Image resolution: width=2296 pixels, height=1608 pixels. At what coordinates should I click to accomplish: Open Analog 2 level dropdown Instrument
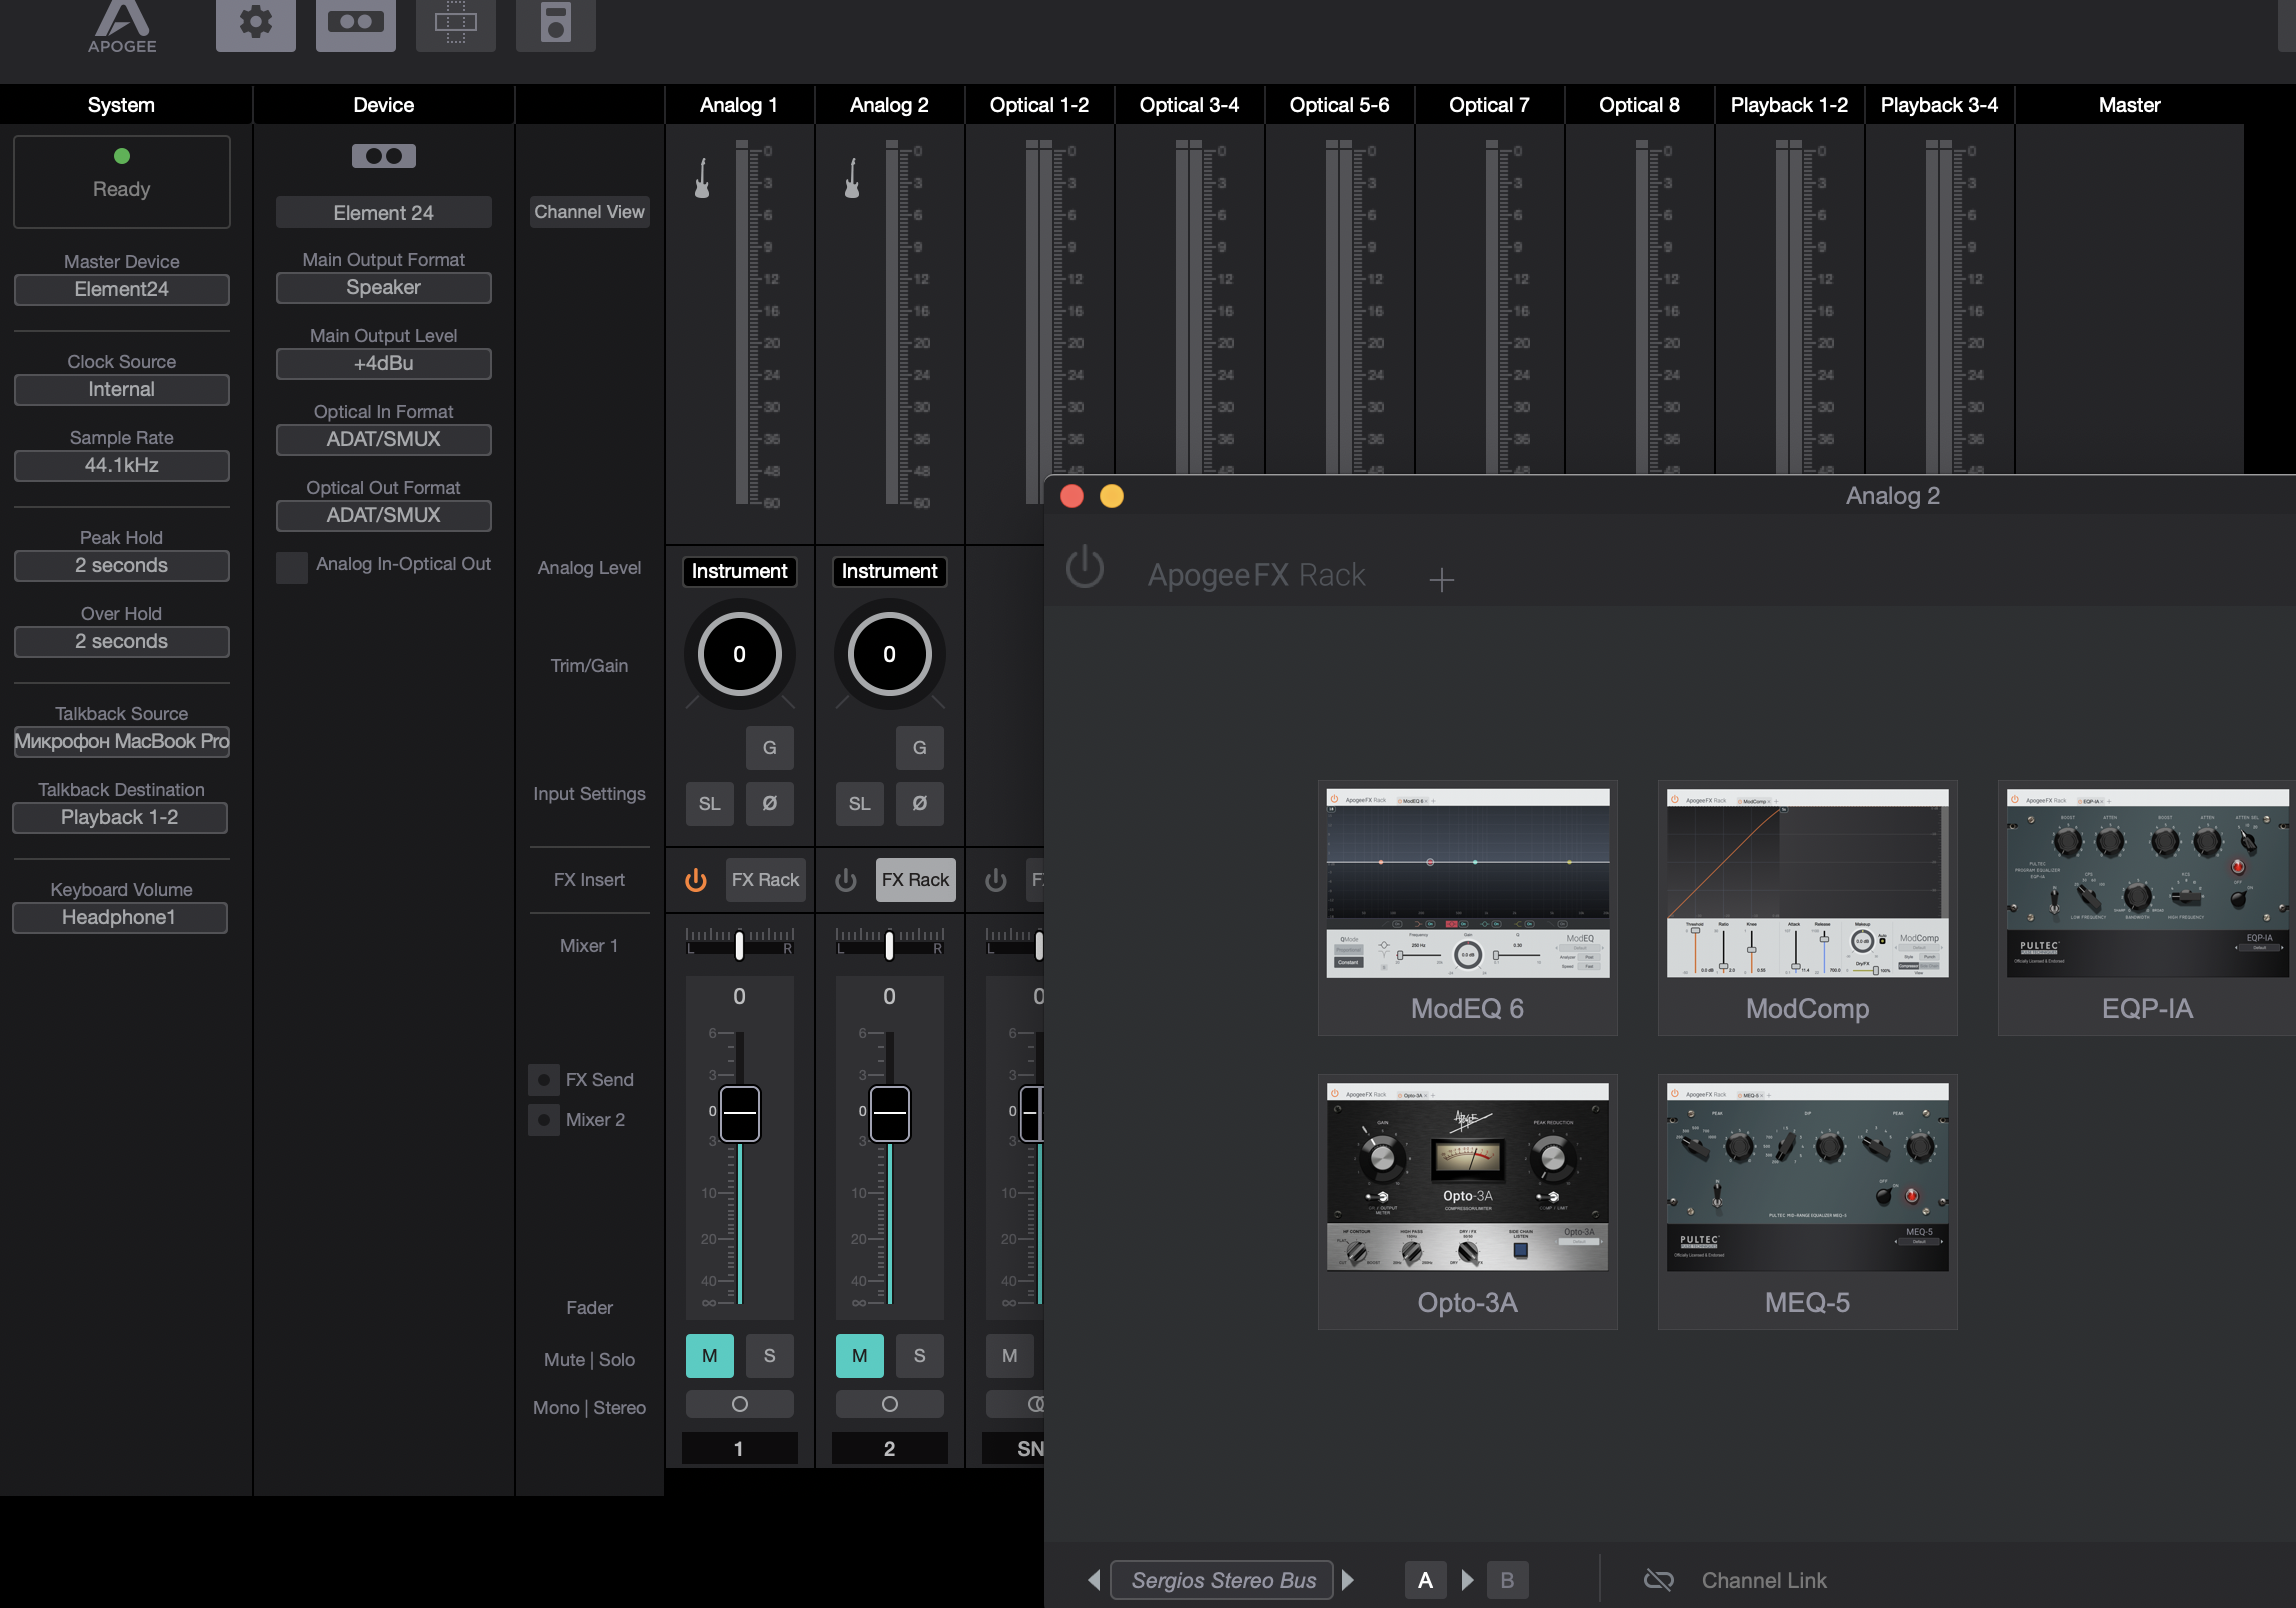coord(890,572)
